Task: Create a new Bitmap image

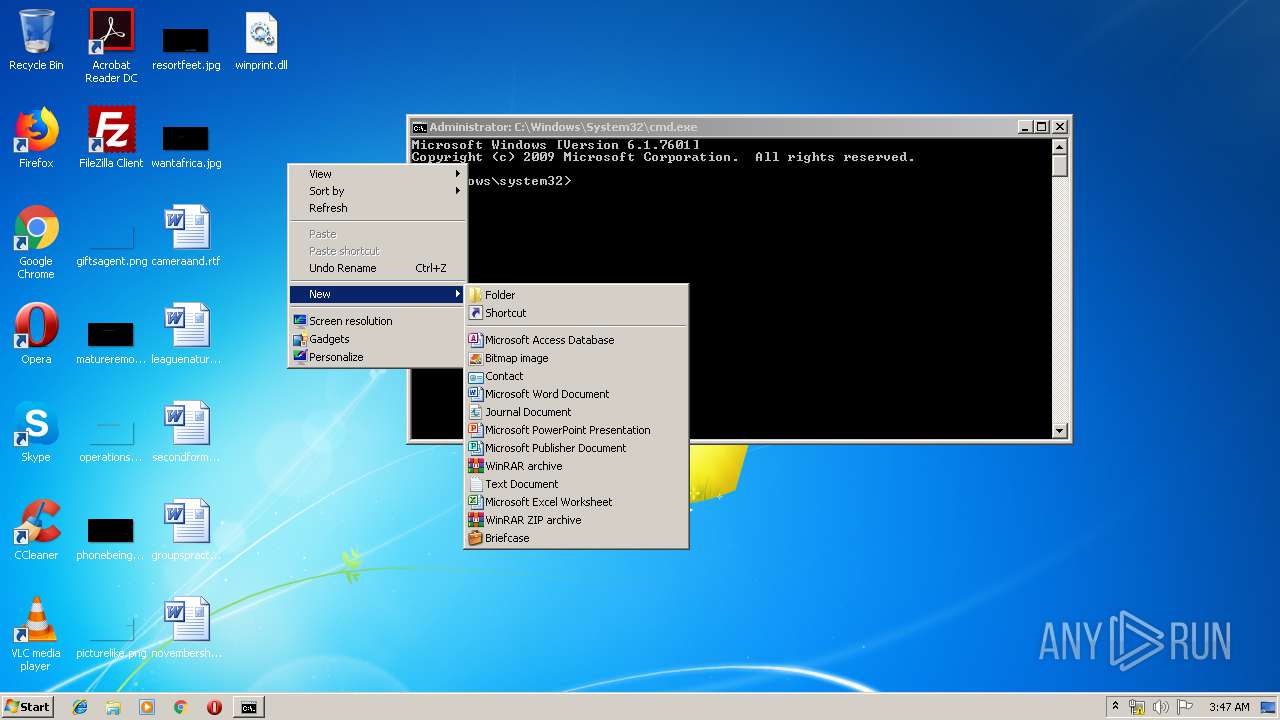Action: pyautogui.click(x=576, y=358)
